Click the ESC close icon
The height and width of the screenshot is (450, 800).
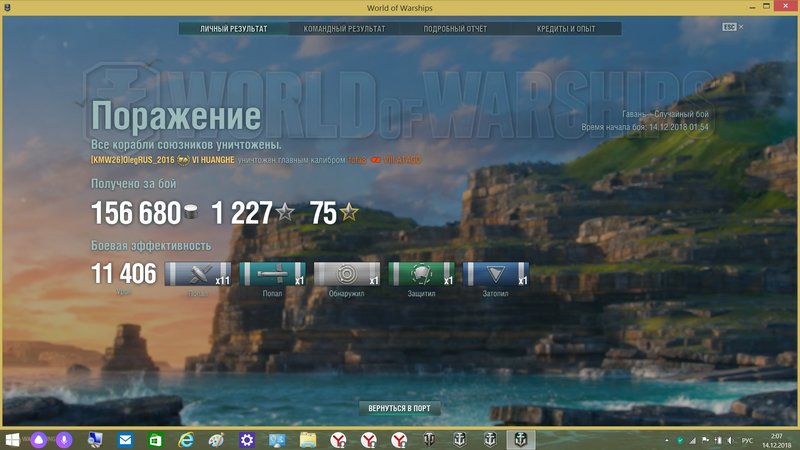pos(733,27)
